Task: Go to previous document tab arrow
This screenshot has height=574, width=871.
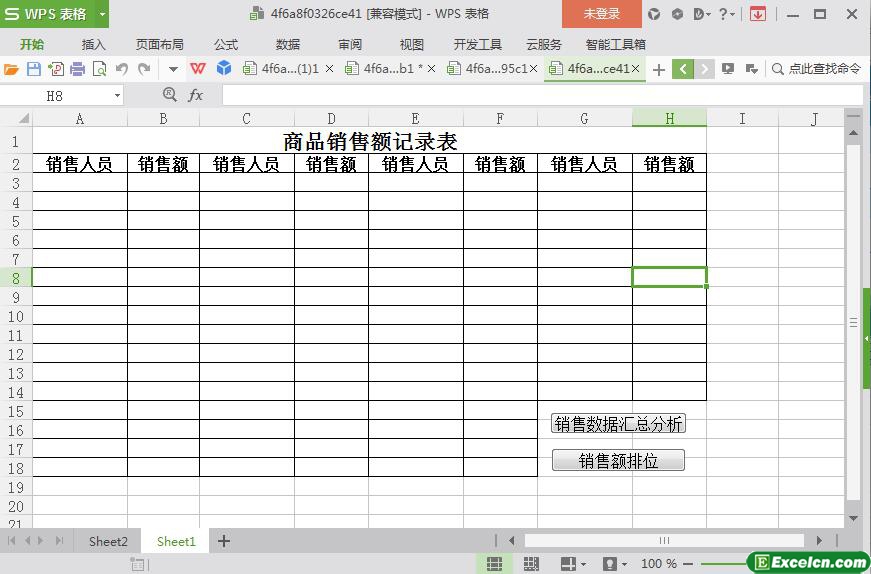Action: pyautogui.click(x=683, y=69)
